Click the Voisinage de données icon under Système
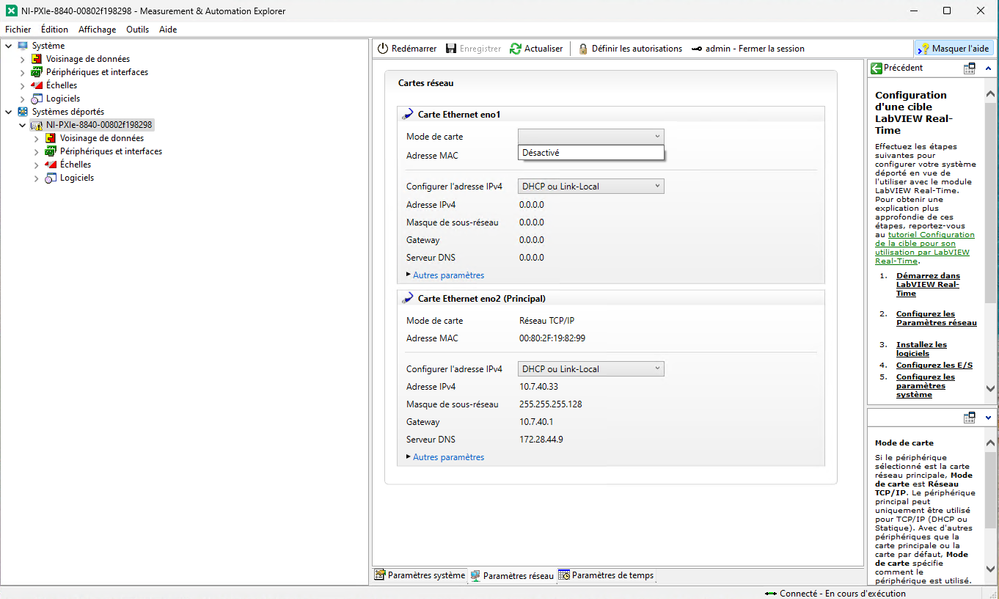 pos(37,59)
